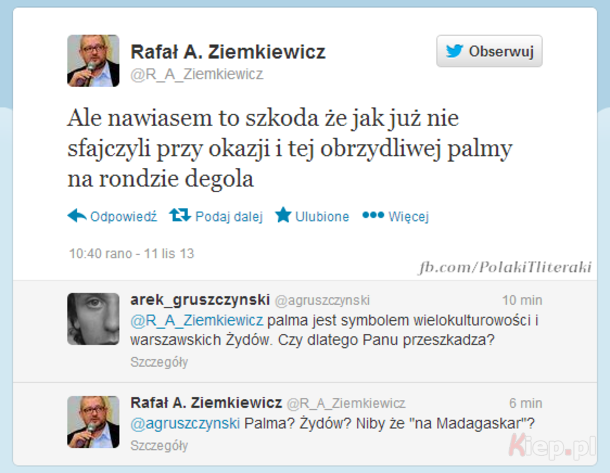610x473 pixels.
Task: Expand the Więcej options menu
Action: pos(408,216)
